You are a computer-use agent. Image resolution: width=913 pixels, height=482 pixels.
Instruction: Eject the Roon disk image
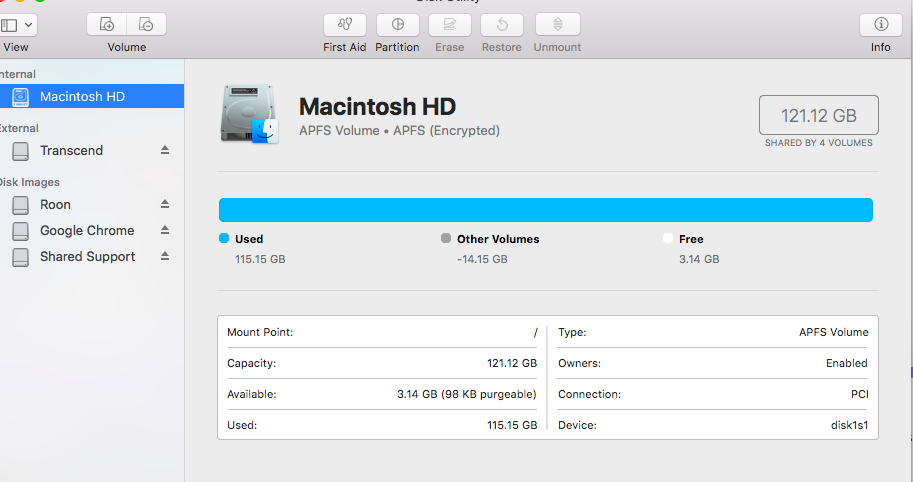[x=165, y=204]
